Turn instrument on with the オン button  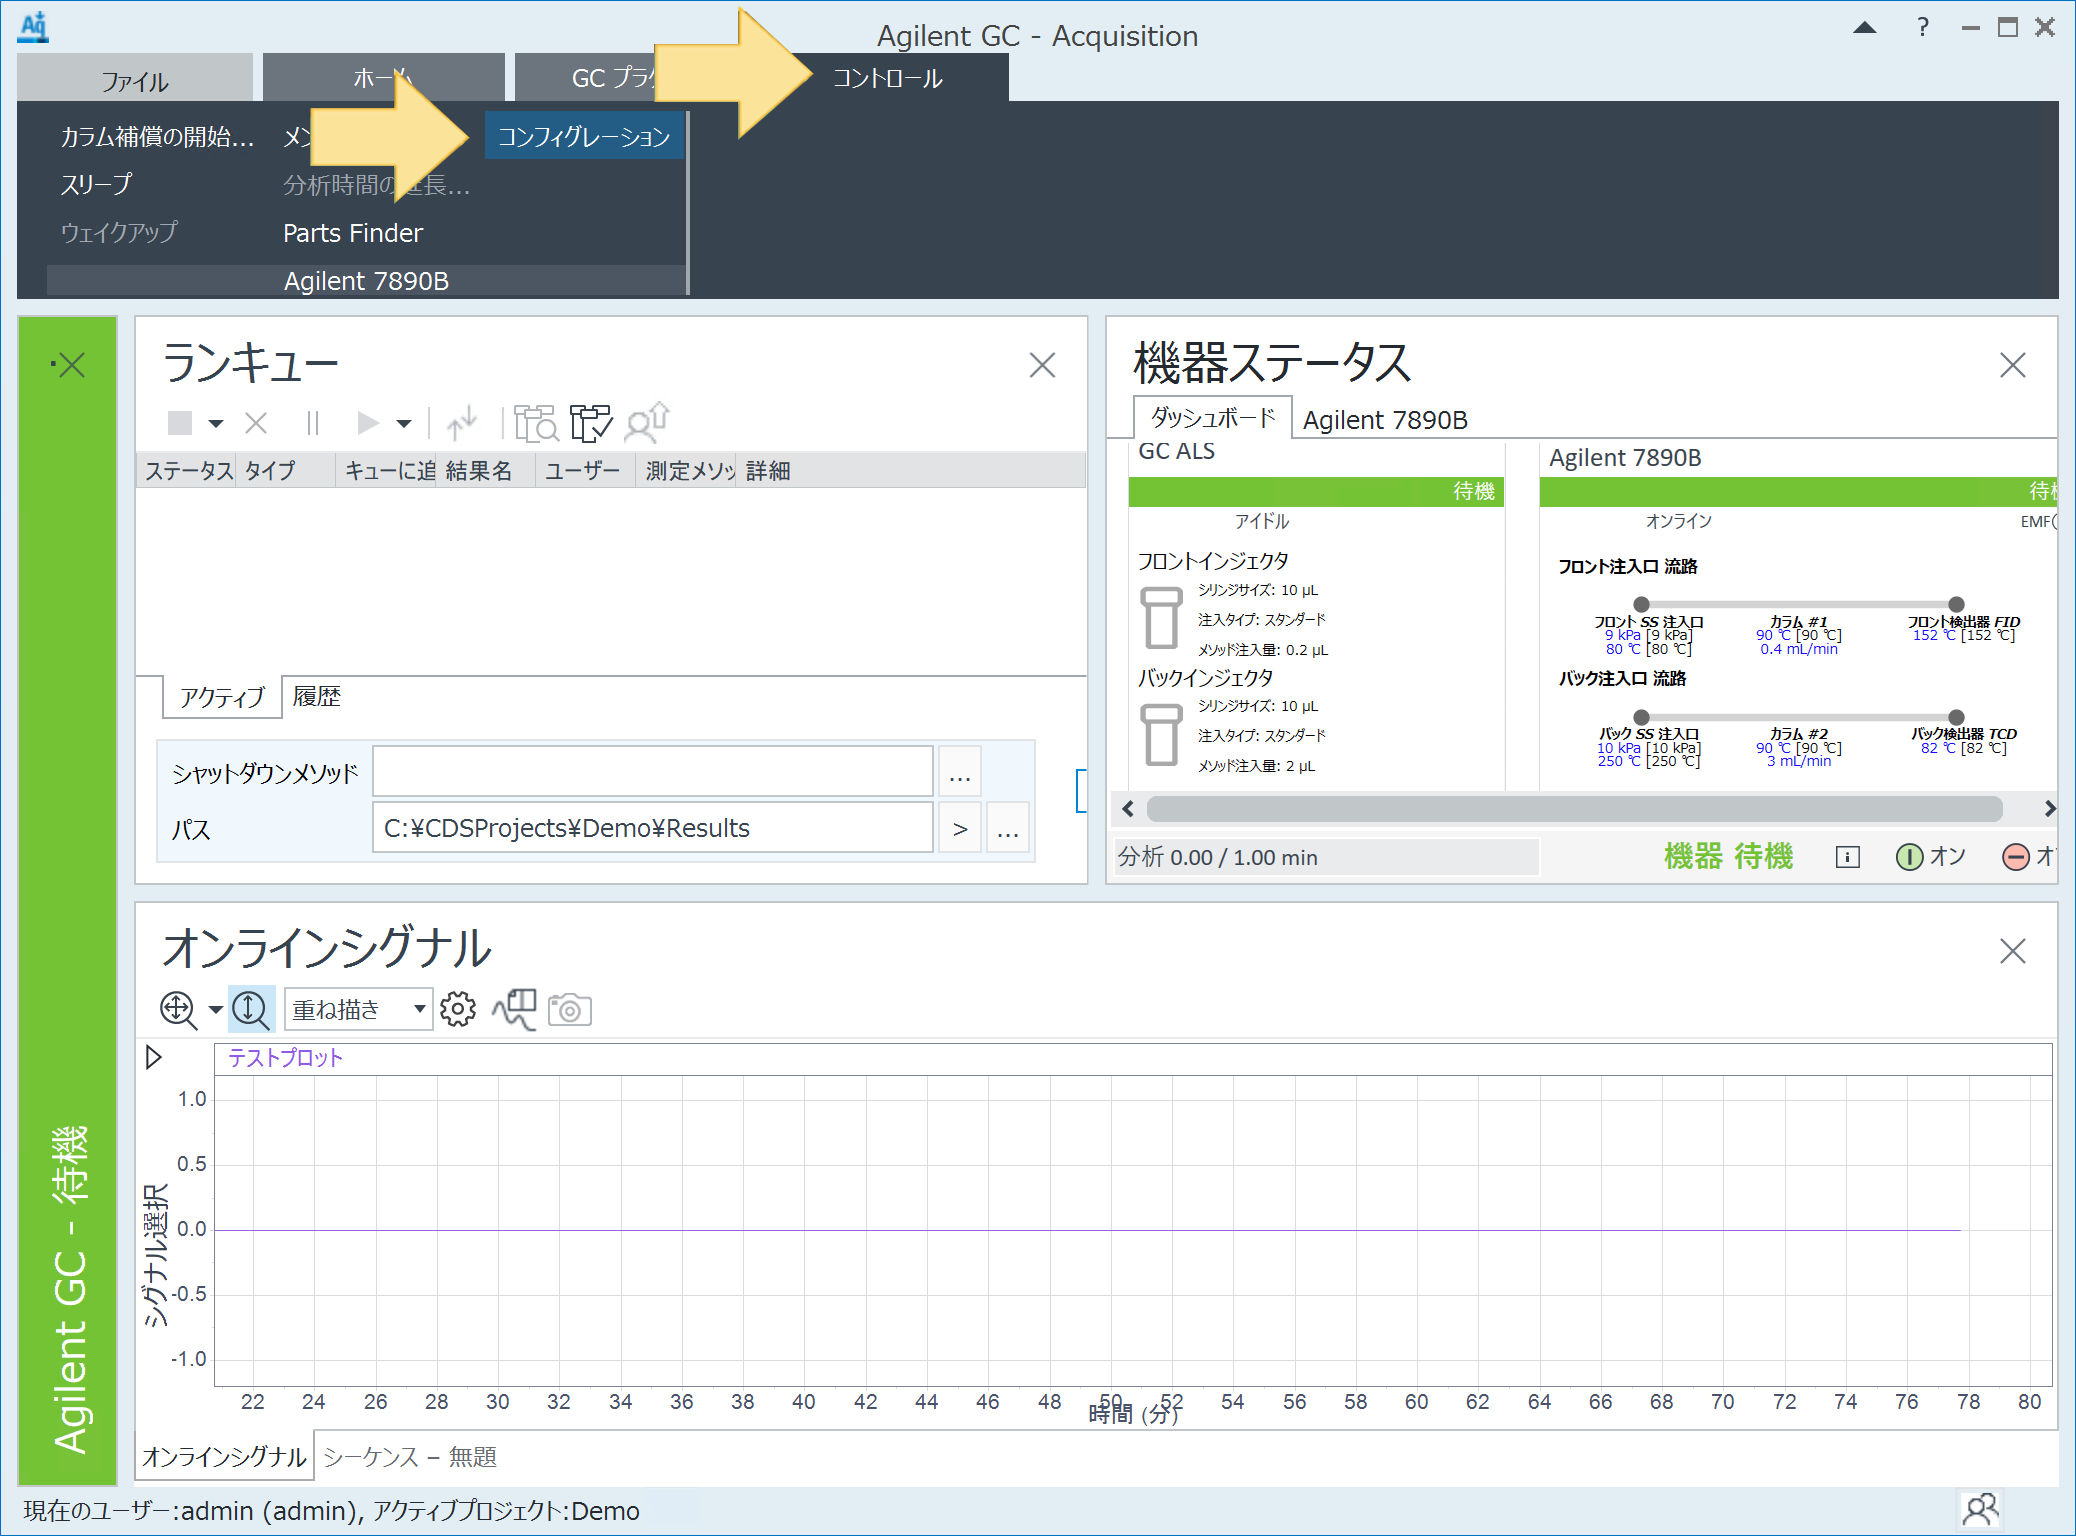coord(1930,857)
